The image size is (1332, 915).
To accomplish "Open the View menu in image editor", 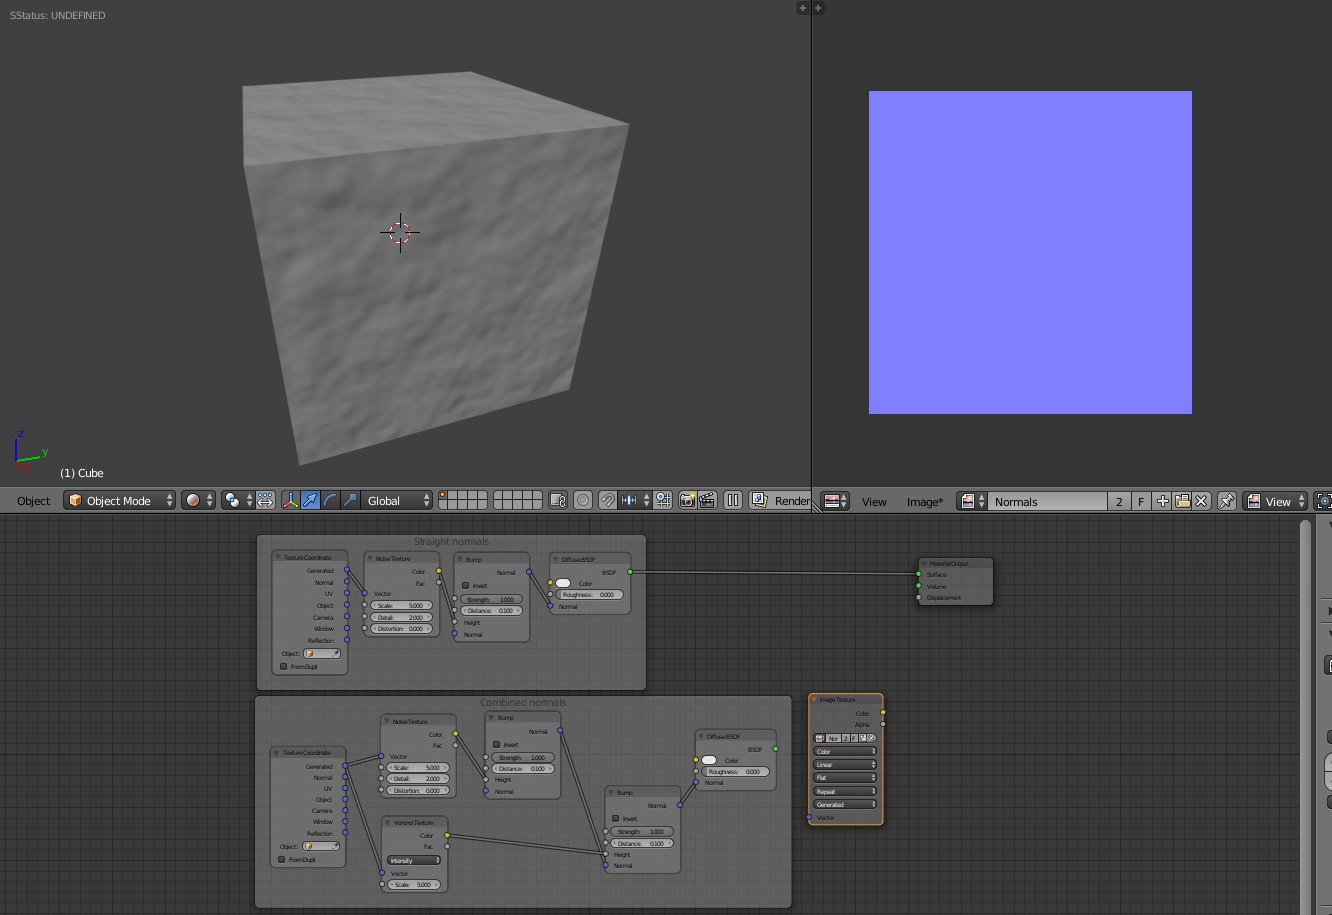I will click(874, 502).
